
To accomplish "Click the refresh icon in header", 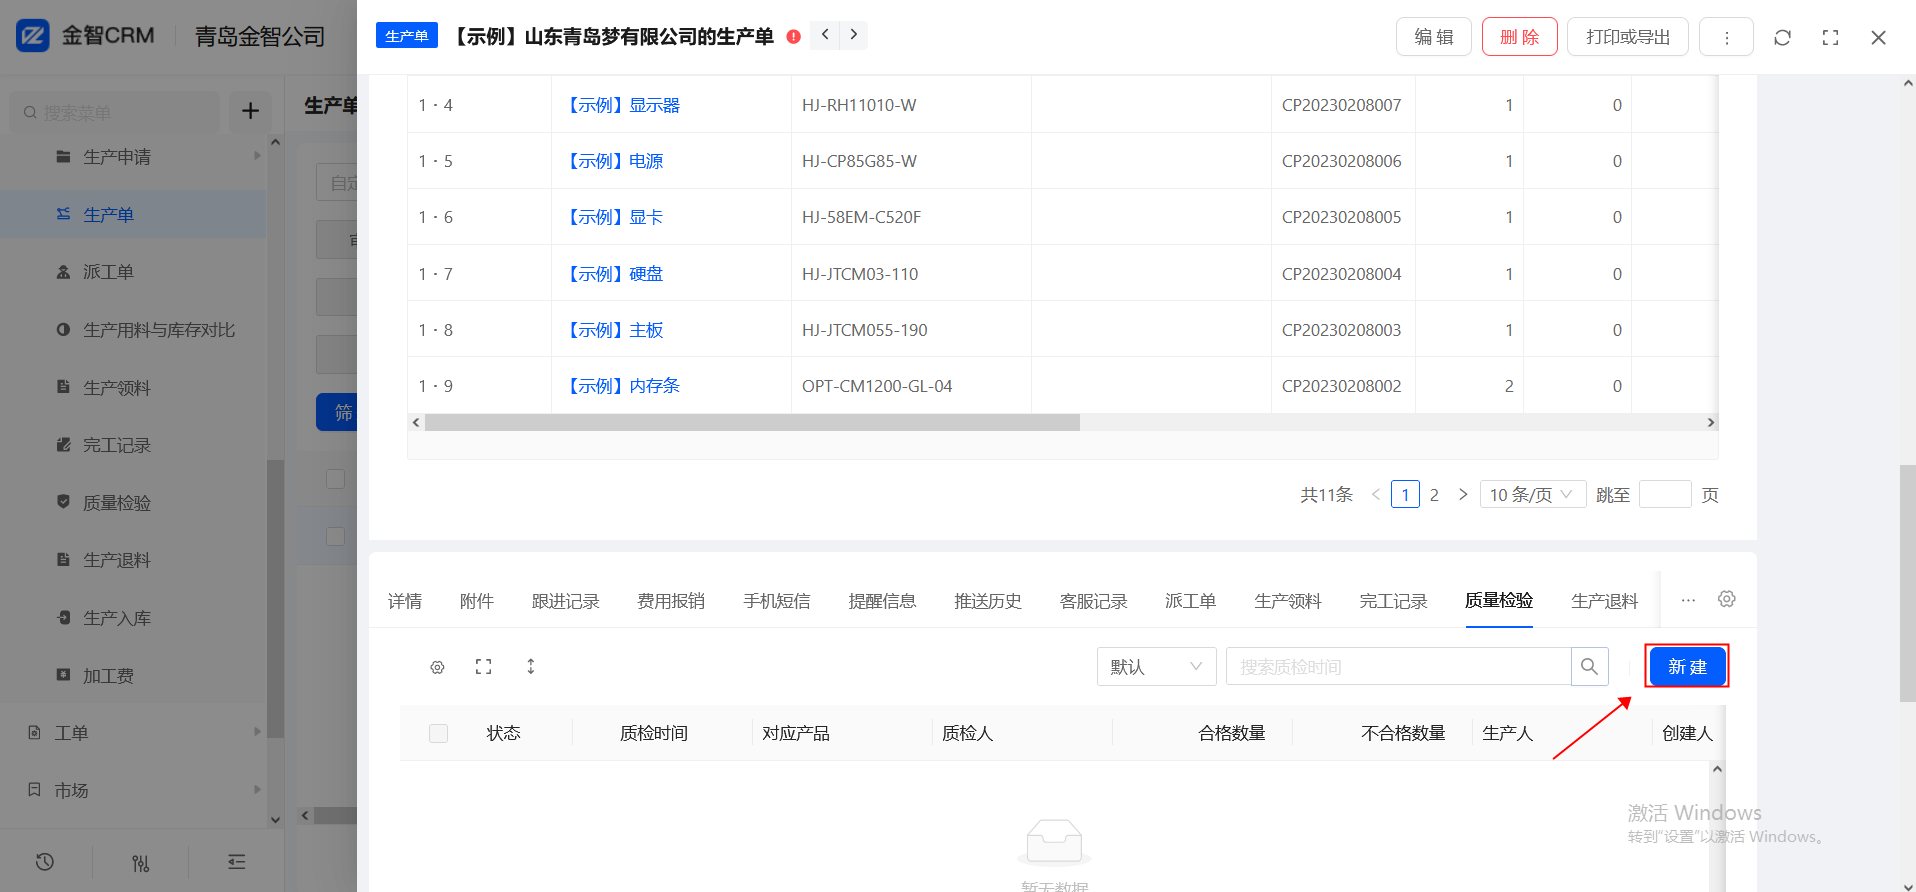I will click(x=1782, y=37).
